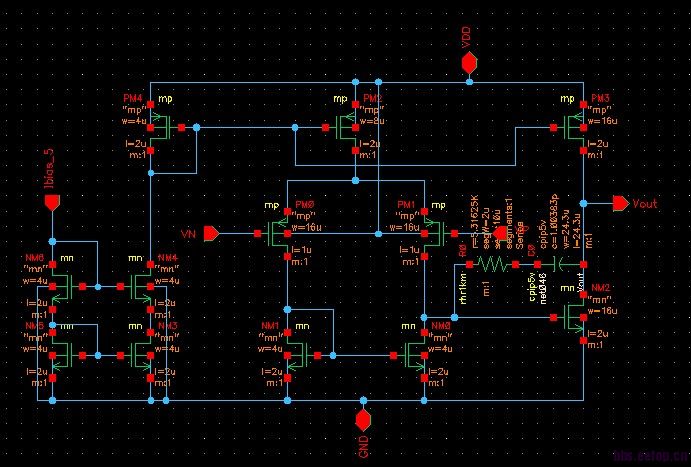
Task: Select NMOS transistor NM1
Action: tap(295, 354)
